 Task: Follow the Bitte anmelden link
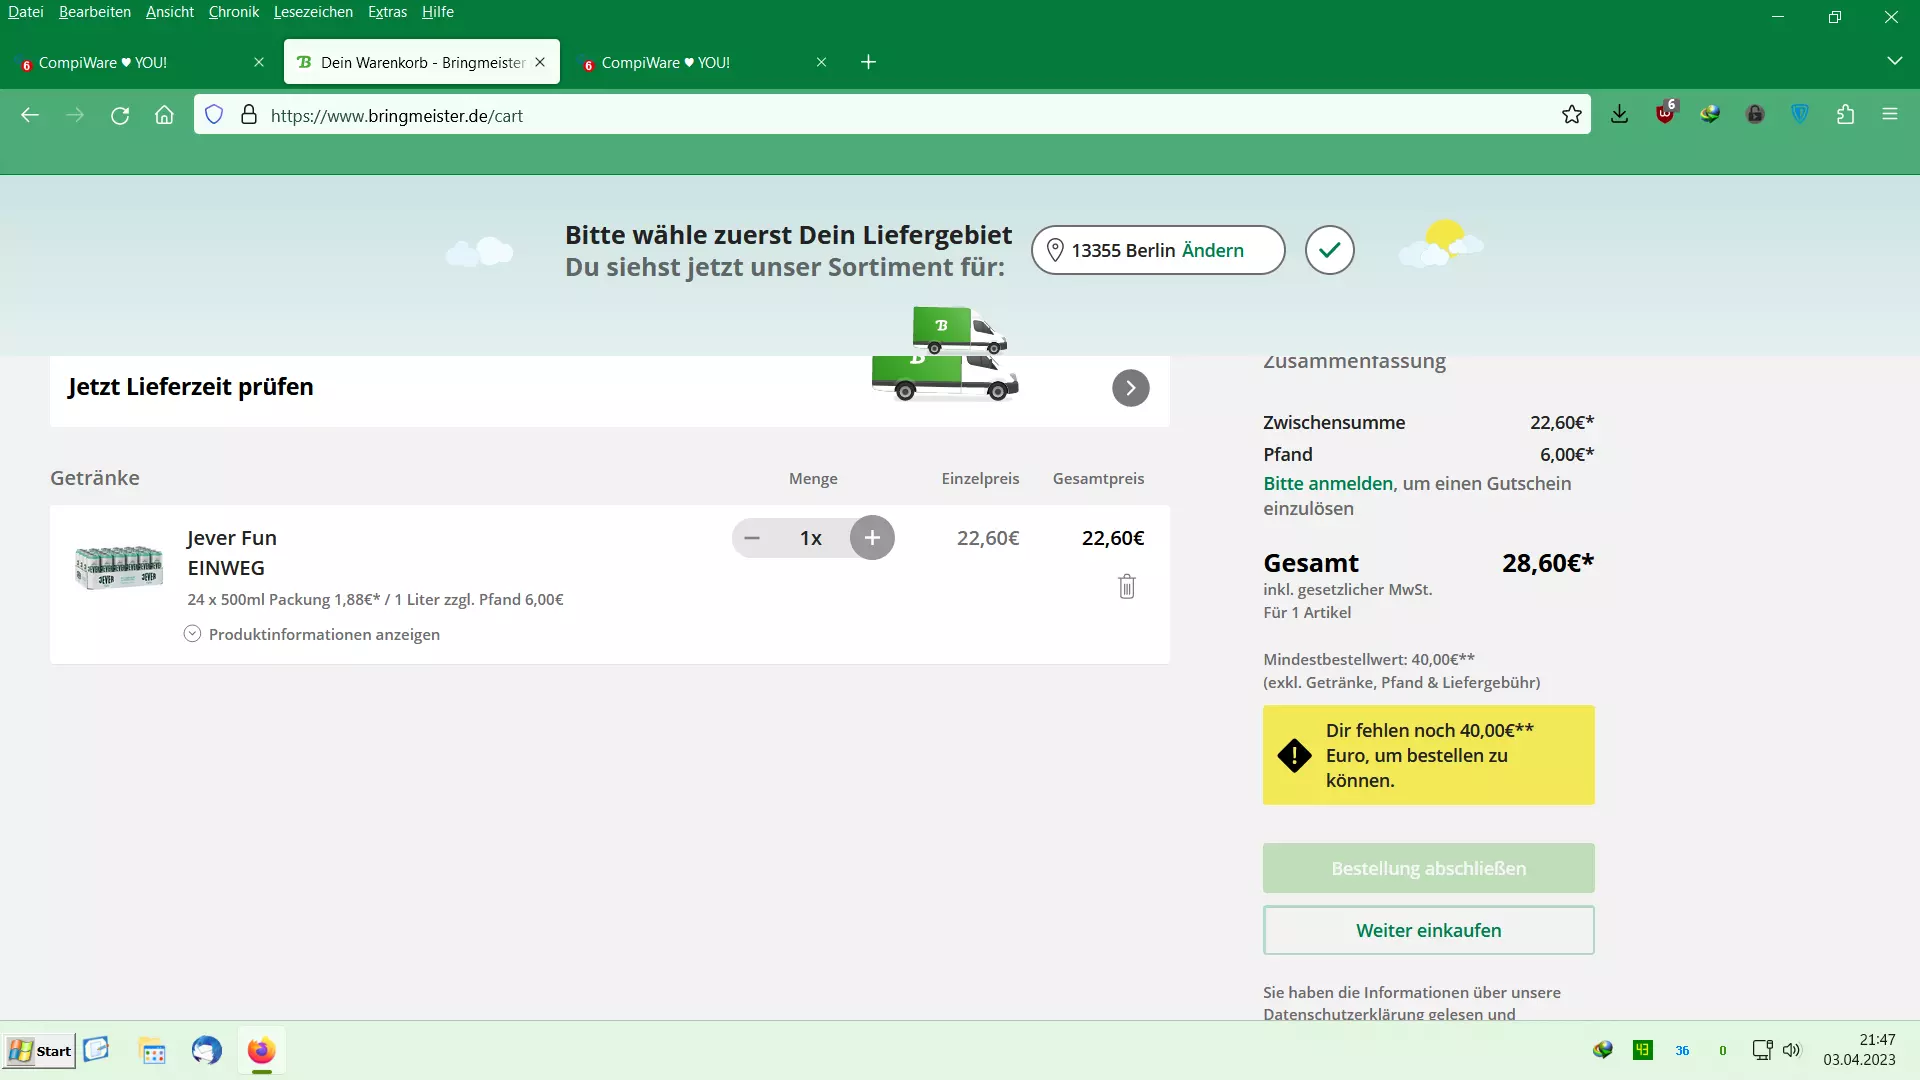[1328, 484]
